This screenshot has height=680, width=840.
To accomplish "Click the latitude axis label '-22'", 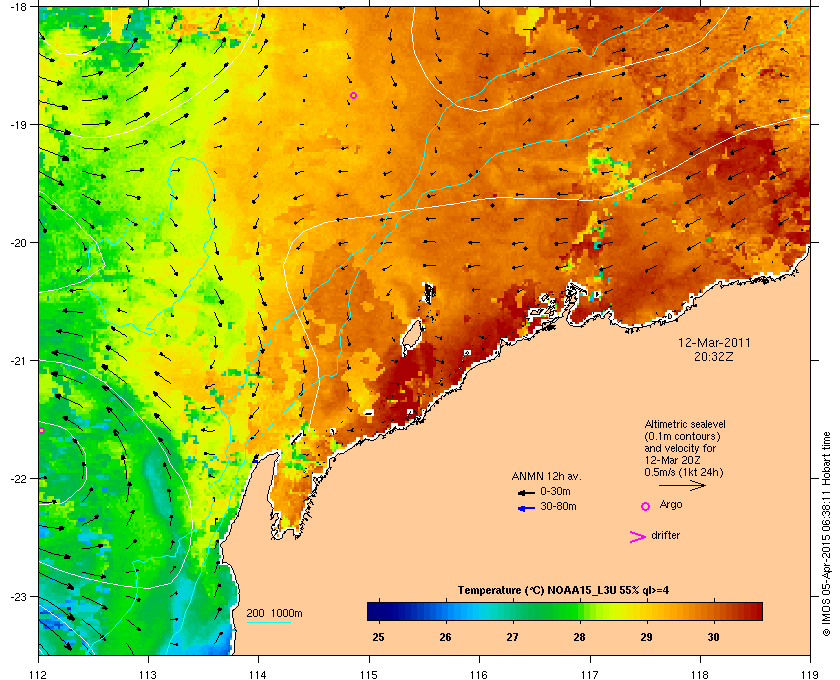I will (18, 479).
